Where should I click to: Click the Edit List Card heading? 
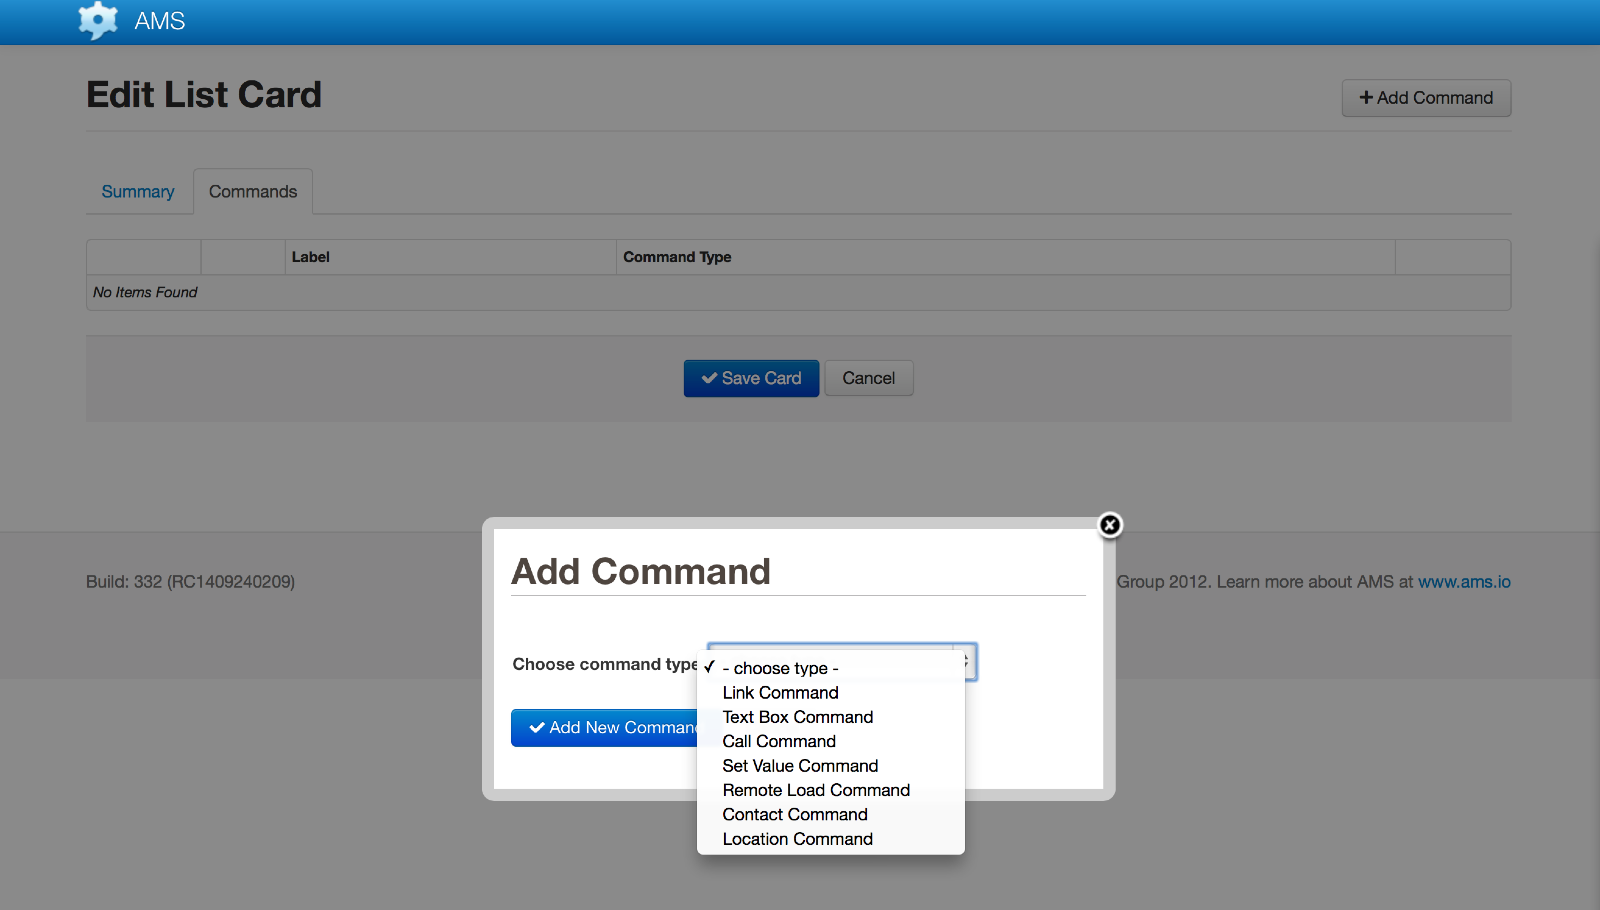click(204, 95)
